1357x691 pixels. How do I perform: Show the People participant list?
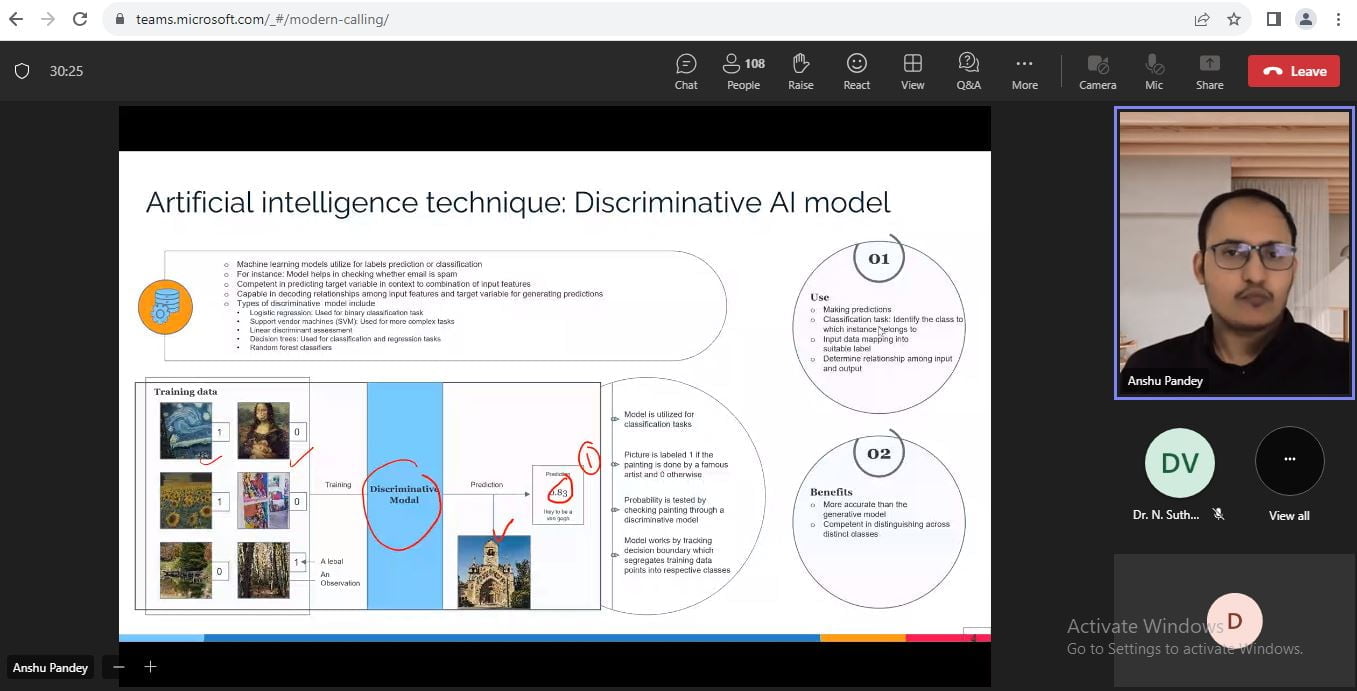[743, 71]
